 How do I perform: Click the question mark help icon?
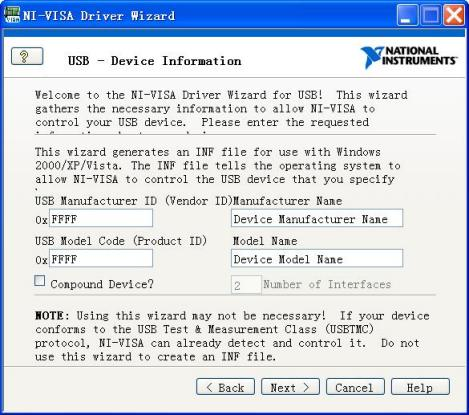27,56
